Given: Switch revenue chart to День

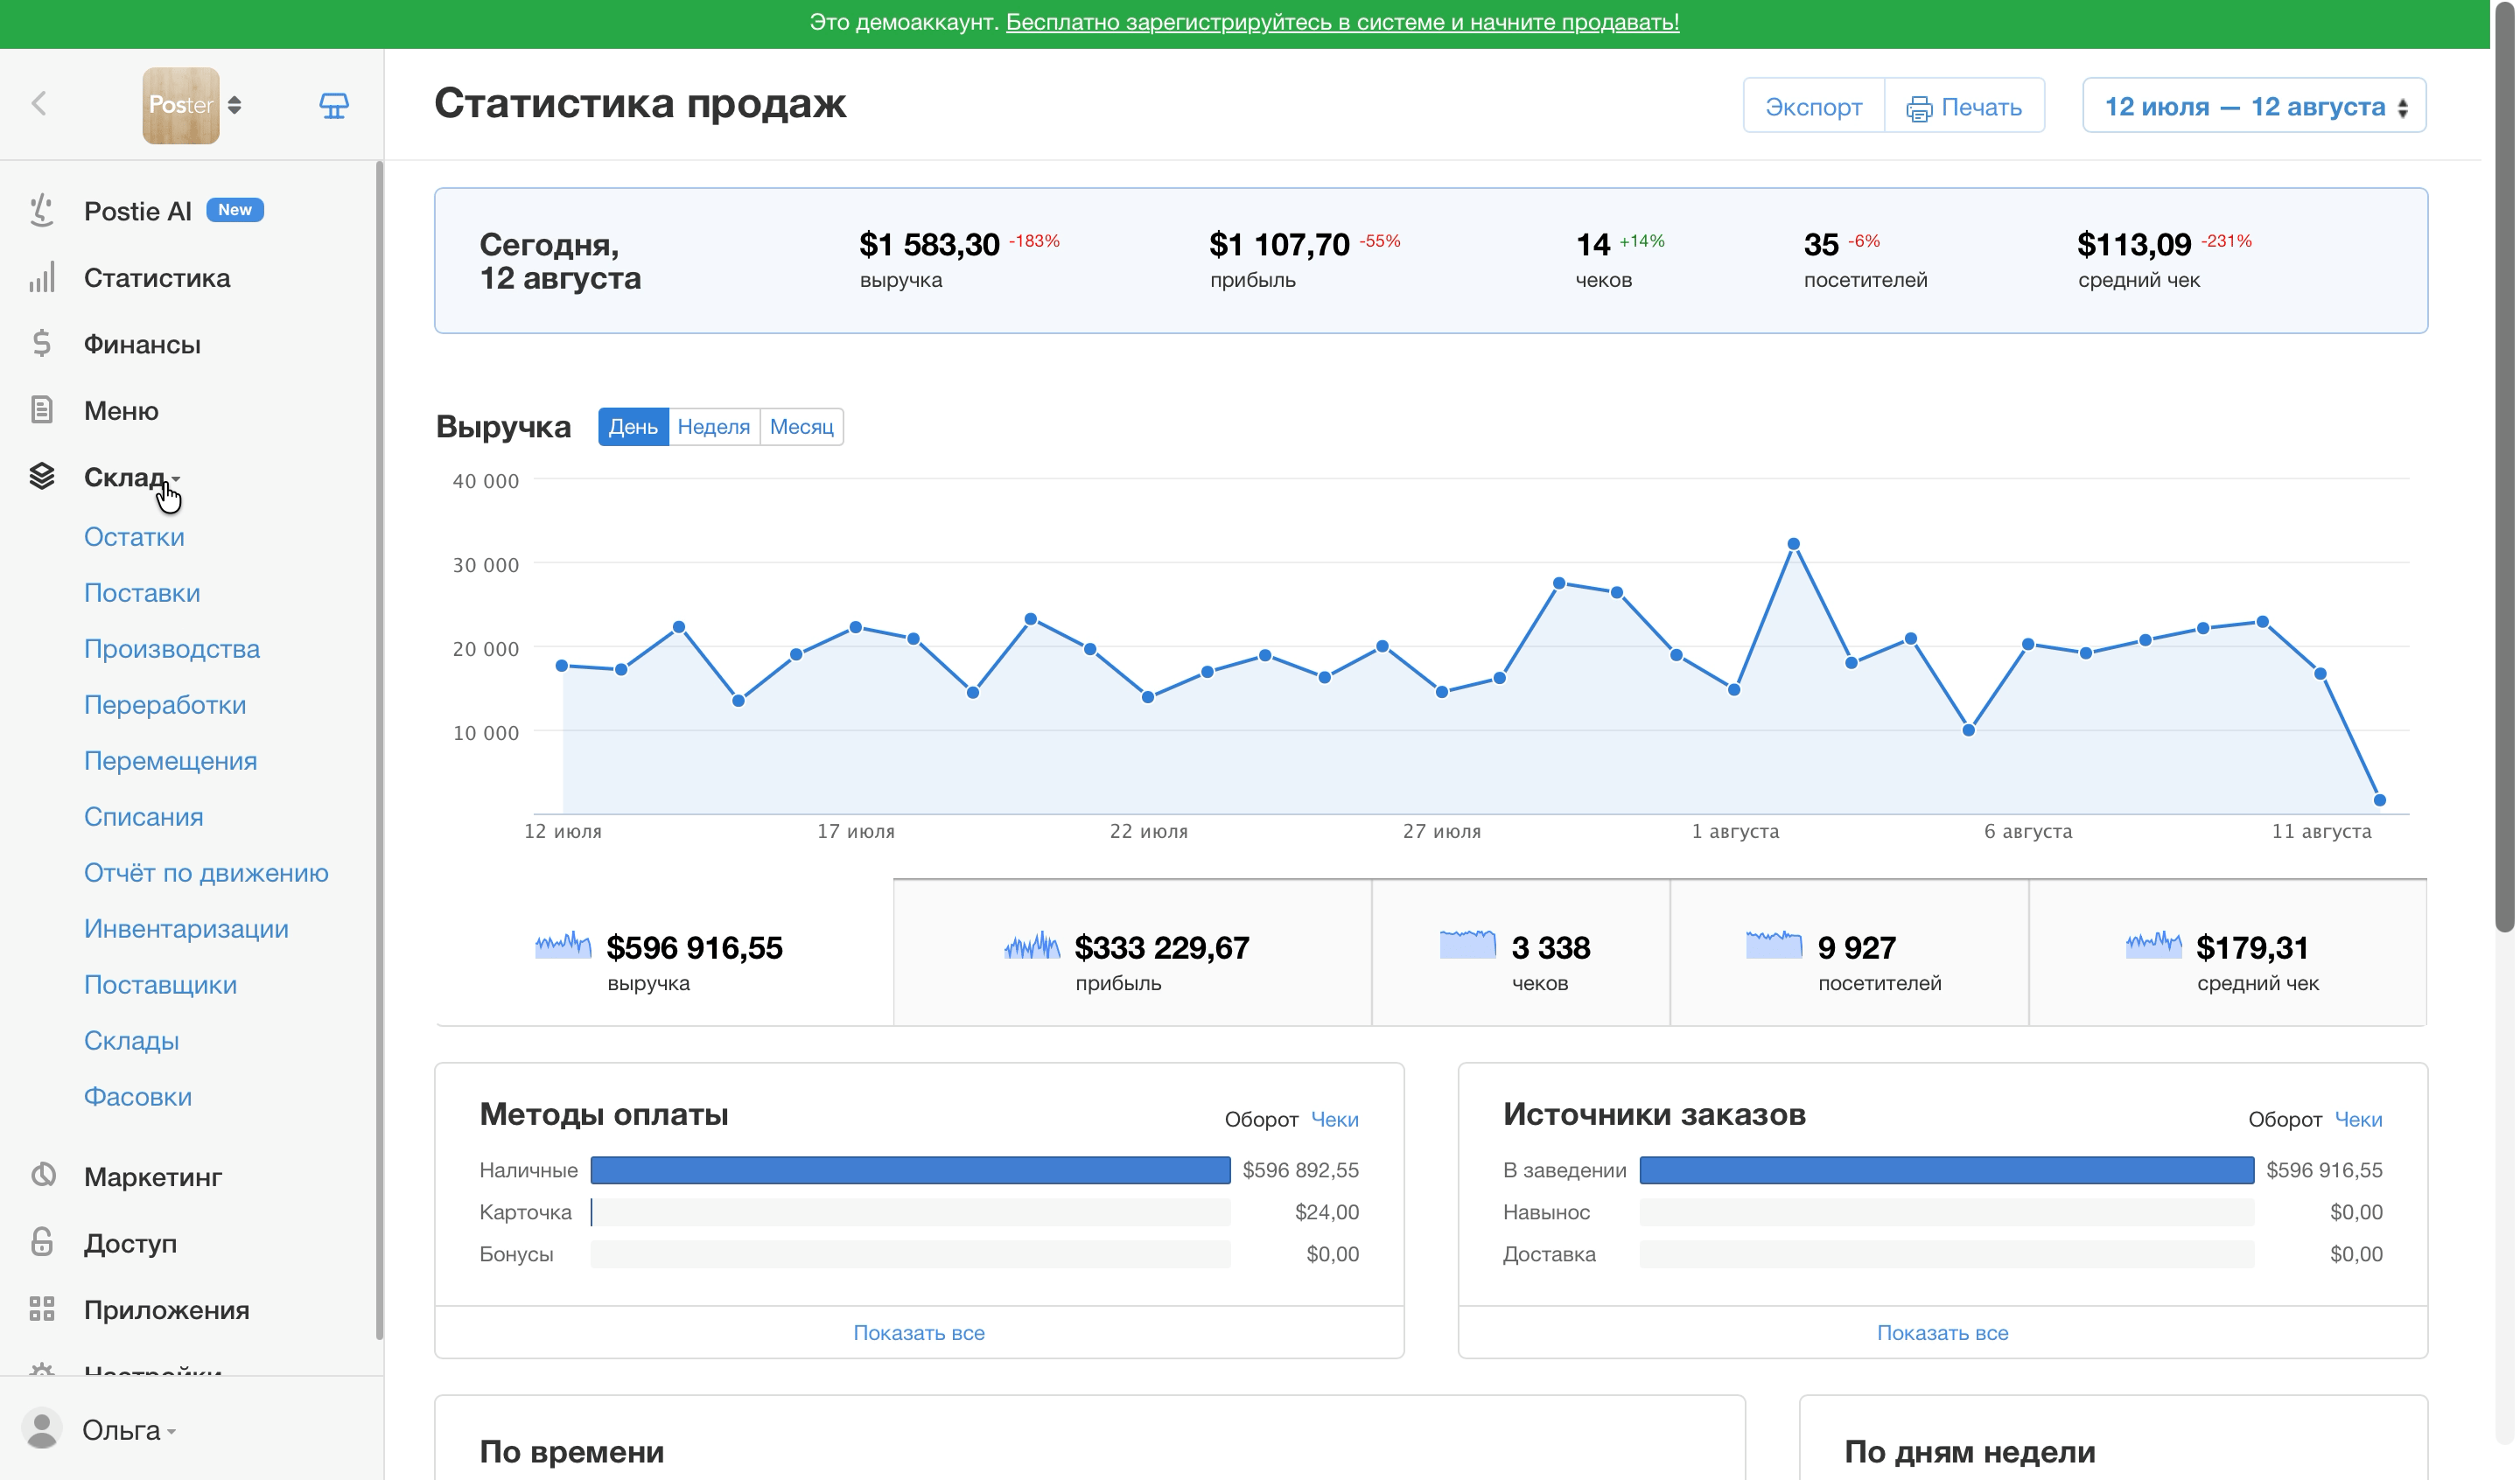Looking at the screenshot, I should coord(633,427).
